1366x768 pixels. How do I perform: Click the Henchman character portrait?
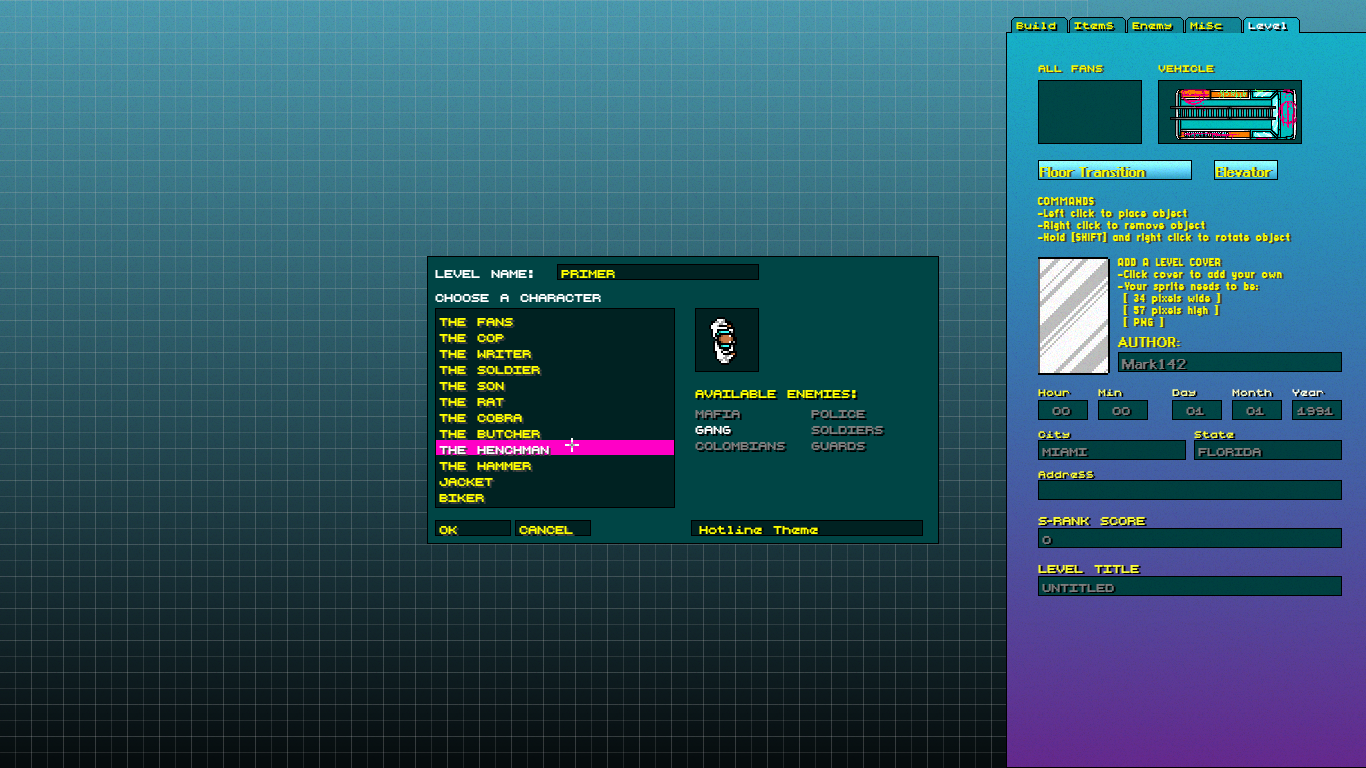pyautogui.click(x=727, y=340)
